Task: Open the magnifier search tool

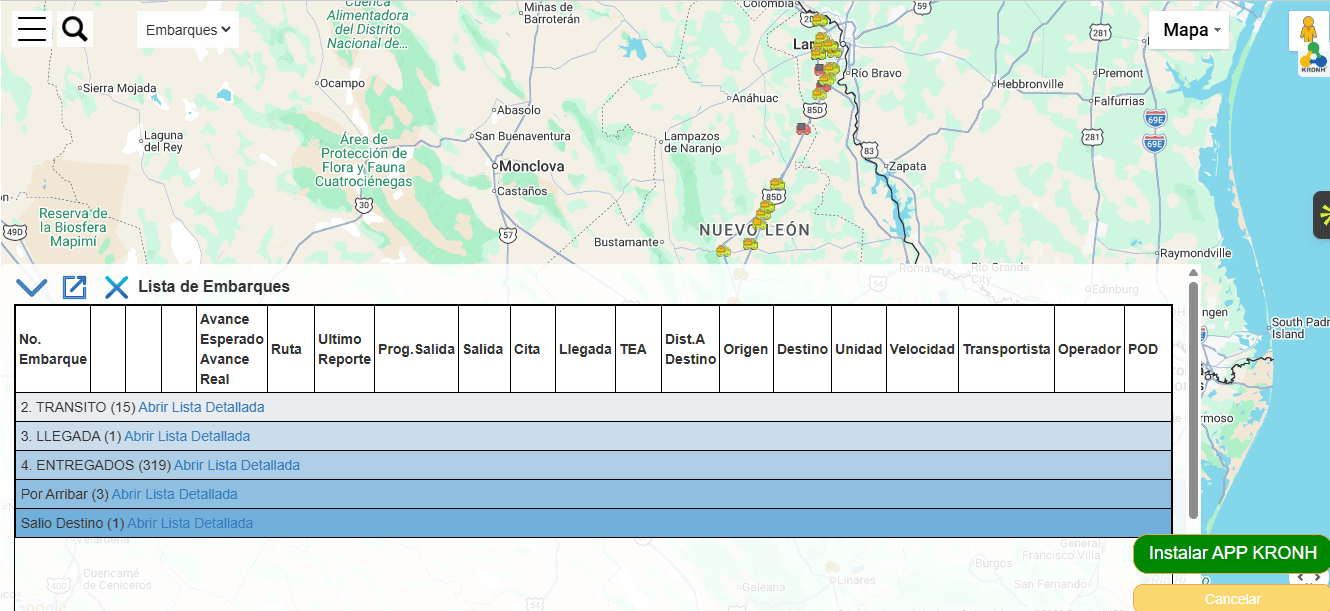Action: [x=75, y=29]
